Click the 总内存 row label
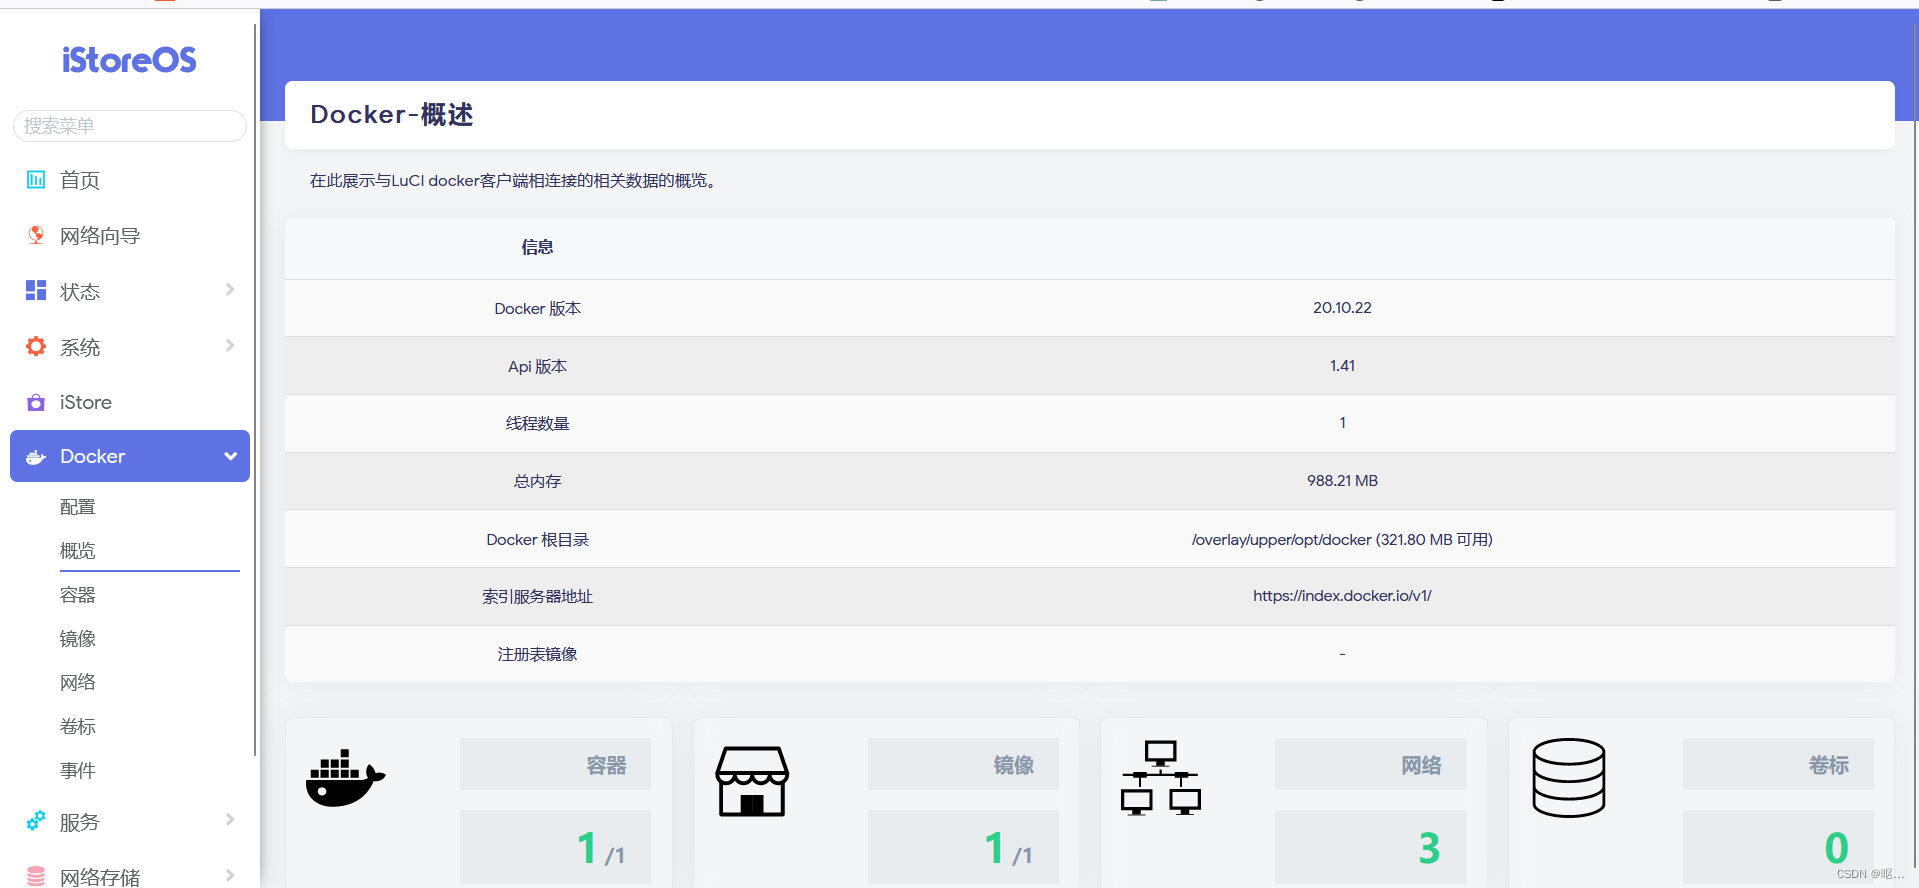 click(x=537, y=482)
